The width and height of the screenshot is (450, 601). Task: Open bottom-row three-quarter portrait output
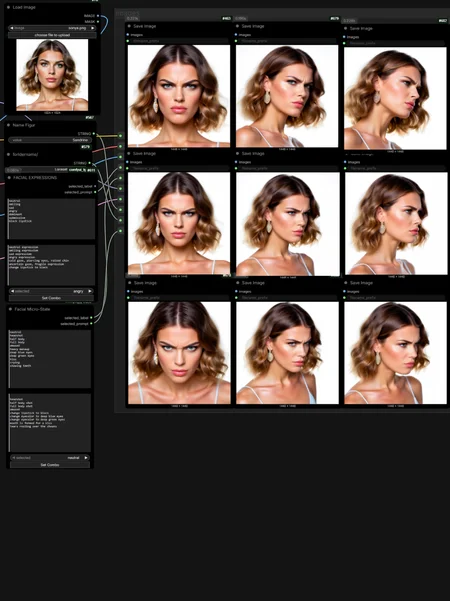click(x=287, y=353)
